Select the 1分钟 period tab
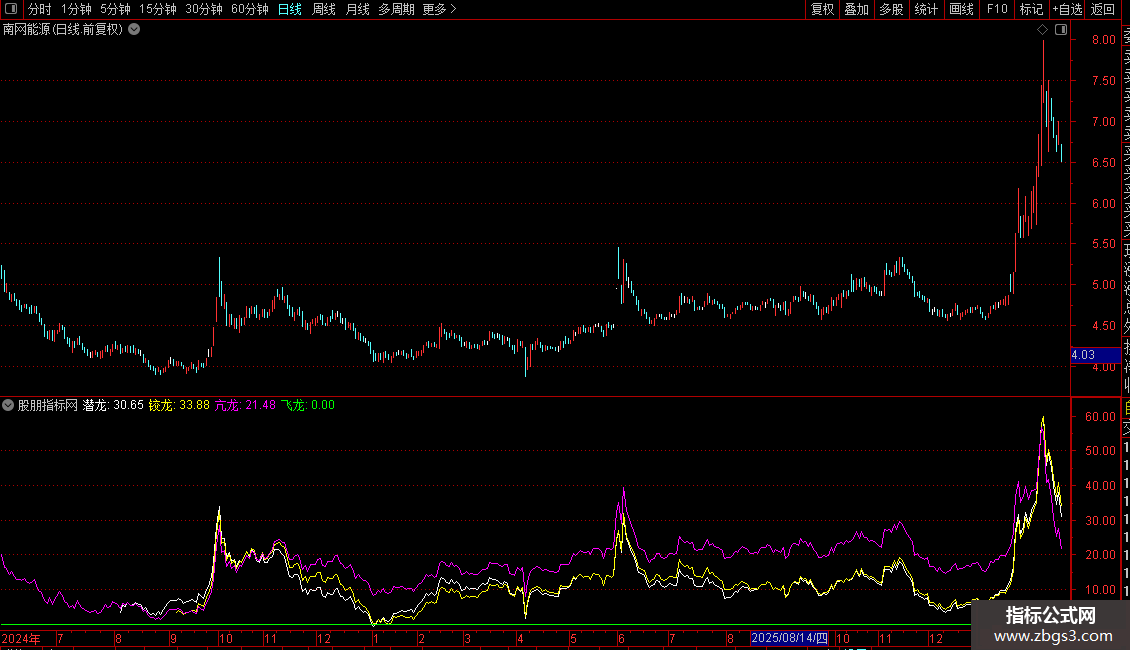 coord(76,9)
